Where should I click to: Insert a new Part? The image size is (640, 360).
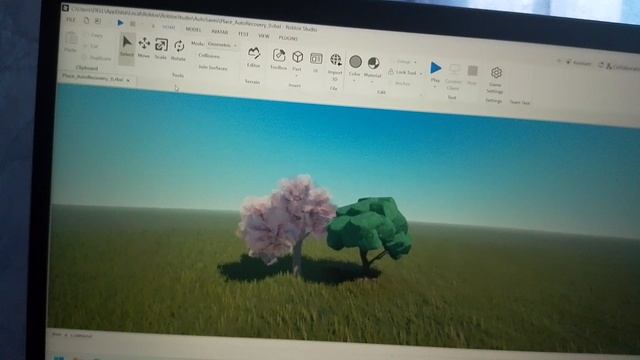pyautogui.click(x=298, y=60)
